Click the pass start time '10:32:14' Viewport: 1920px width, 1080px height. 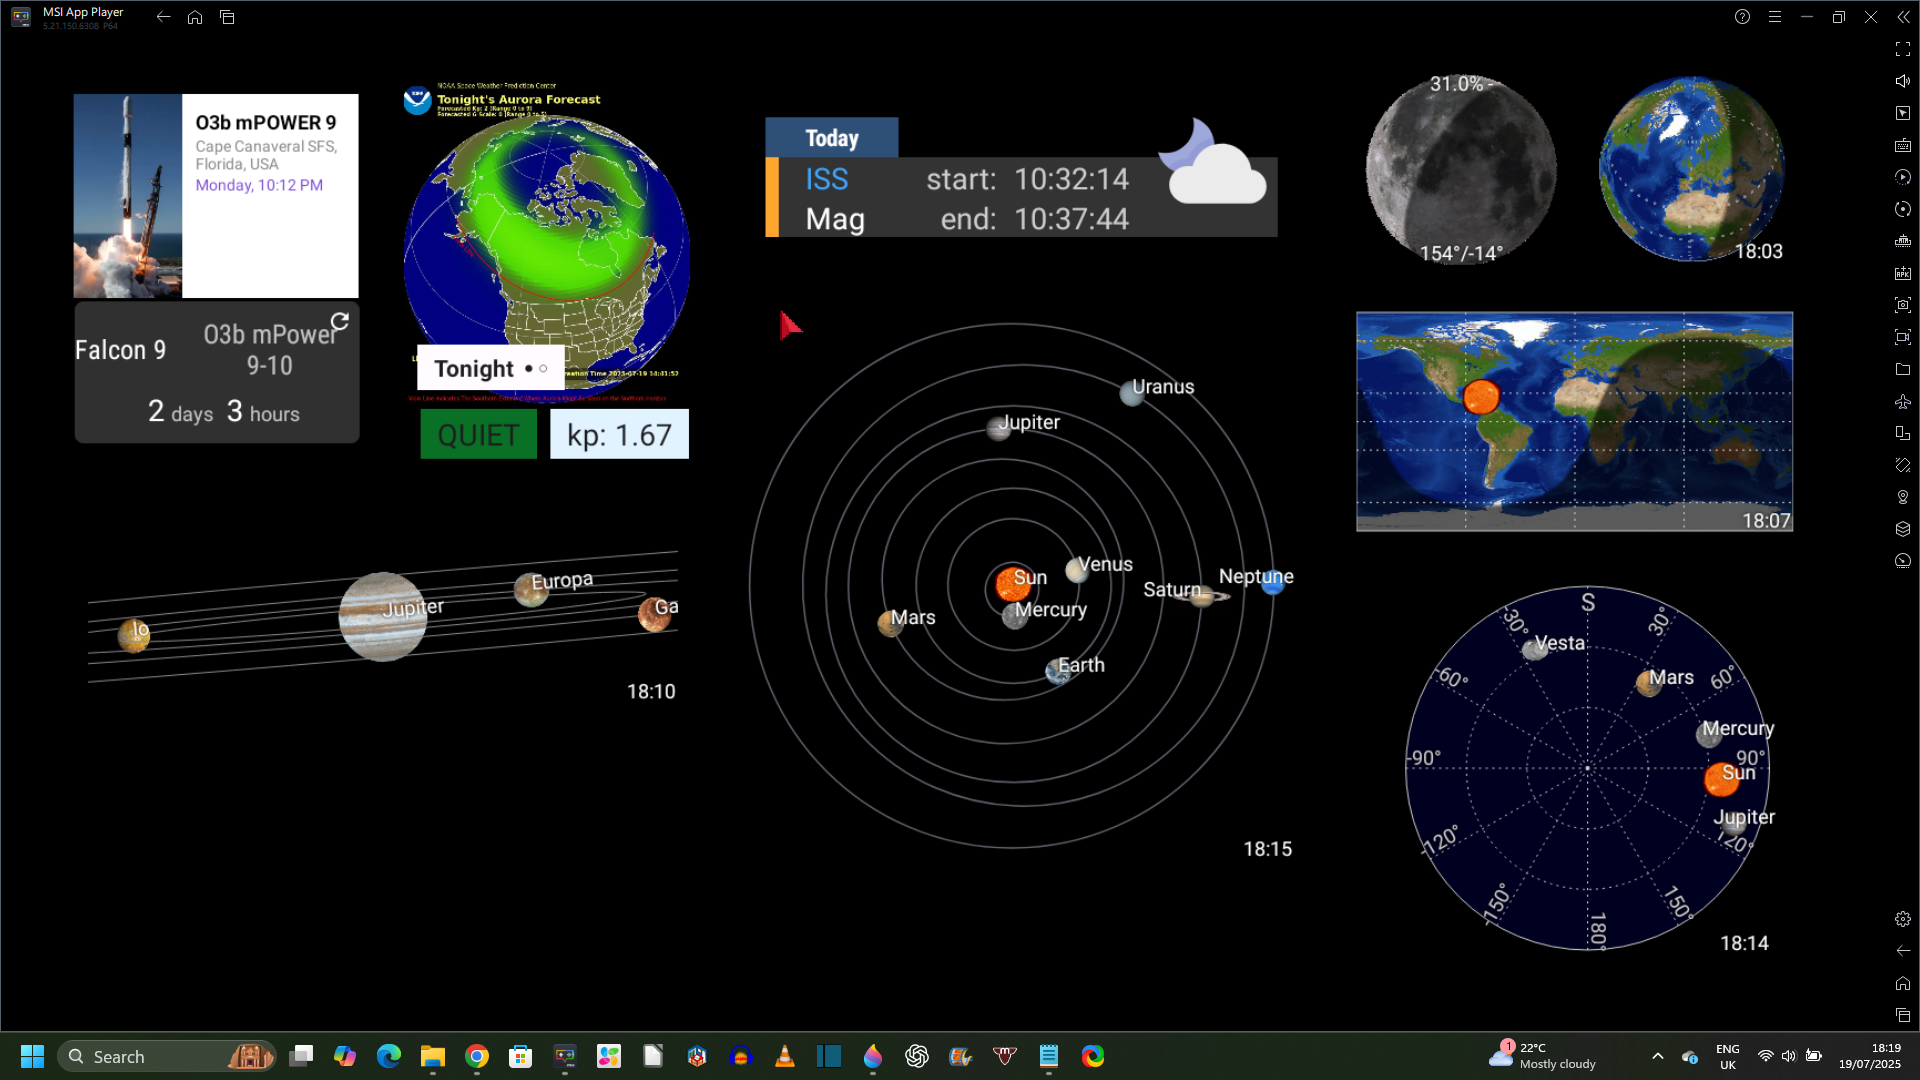coord(1071,180)
